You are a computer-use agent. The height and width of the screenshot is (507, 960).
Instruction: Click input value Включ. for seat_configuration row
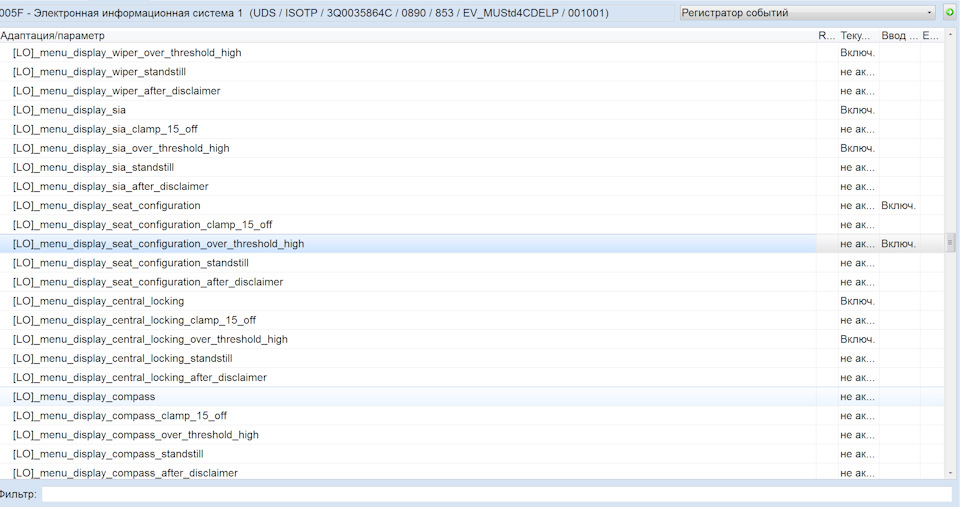[898, 205]
